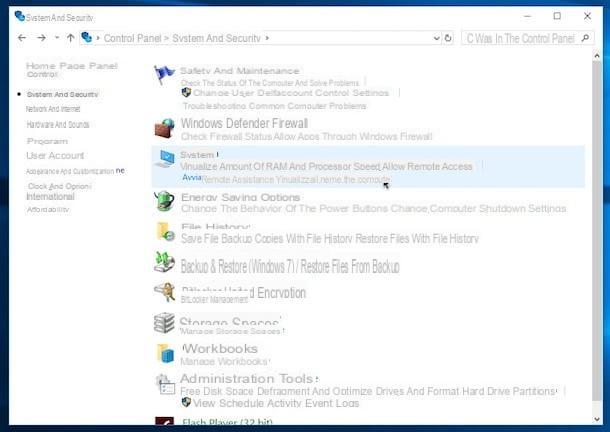This screenshot has width=610, height=432.
Task: Open the recent locations dropdown arrow
Action: pos(57,38)
